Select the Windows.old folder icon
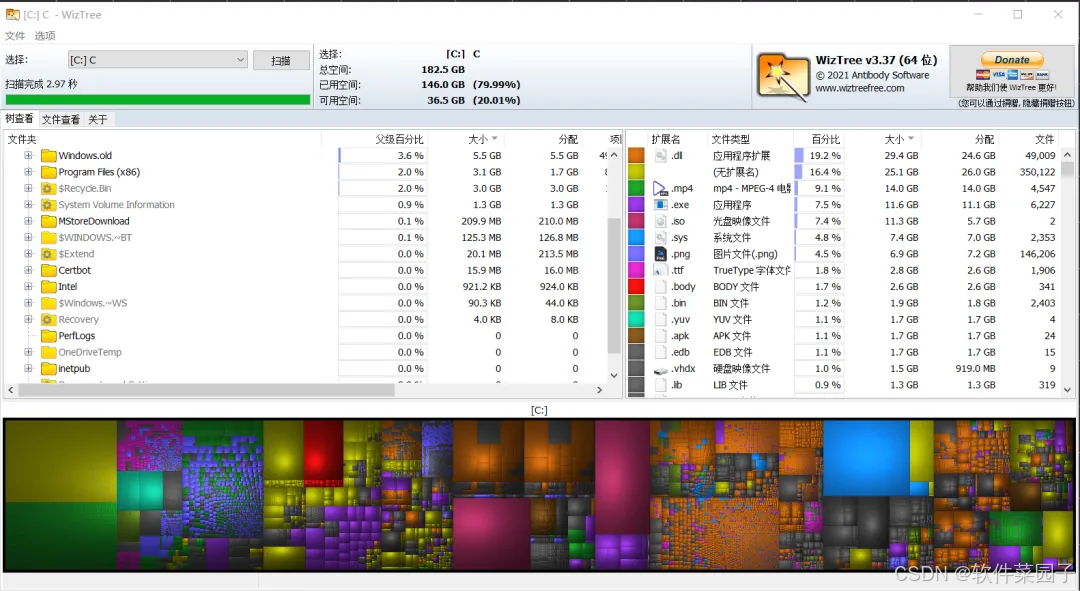Viewport: 1080px width, 591px height. coord(48,156)
